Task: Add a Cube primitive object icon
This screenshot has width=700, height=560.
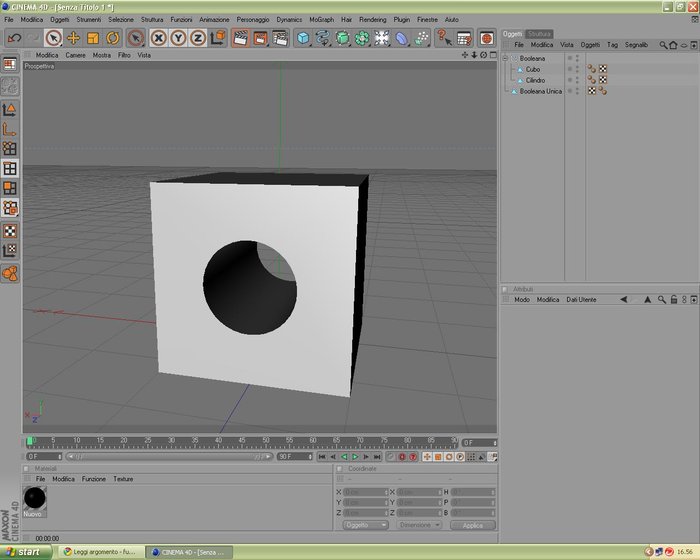Action: [x=304, y=38]
